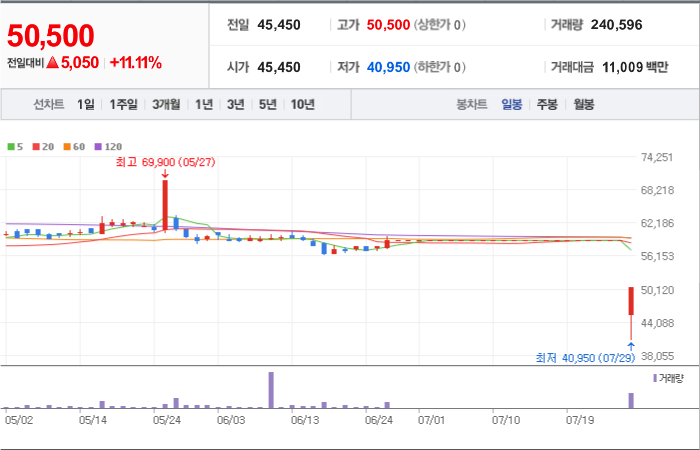
Task: Click the 거래량 legend marker in volume panel
Action: 655,379
